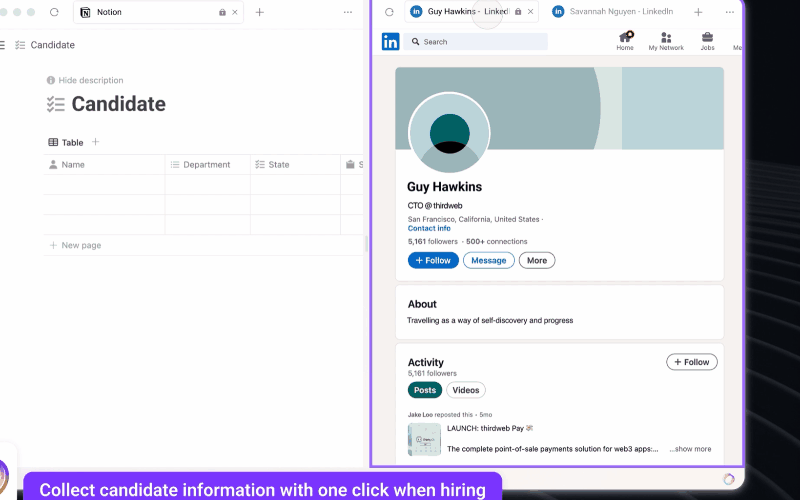
Task: Expand post text with show more
Action: (690, 449)
